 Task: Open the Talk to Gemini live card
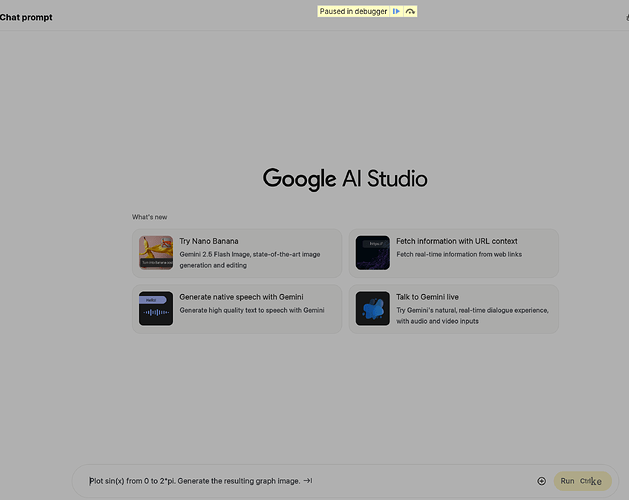[454, 309]
